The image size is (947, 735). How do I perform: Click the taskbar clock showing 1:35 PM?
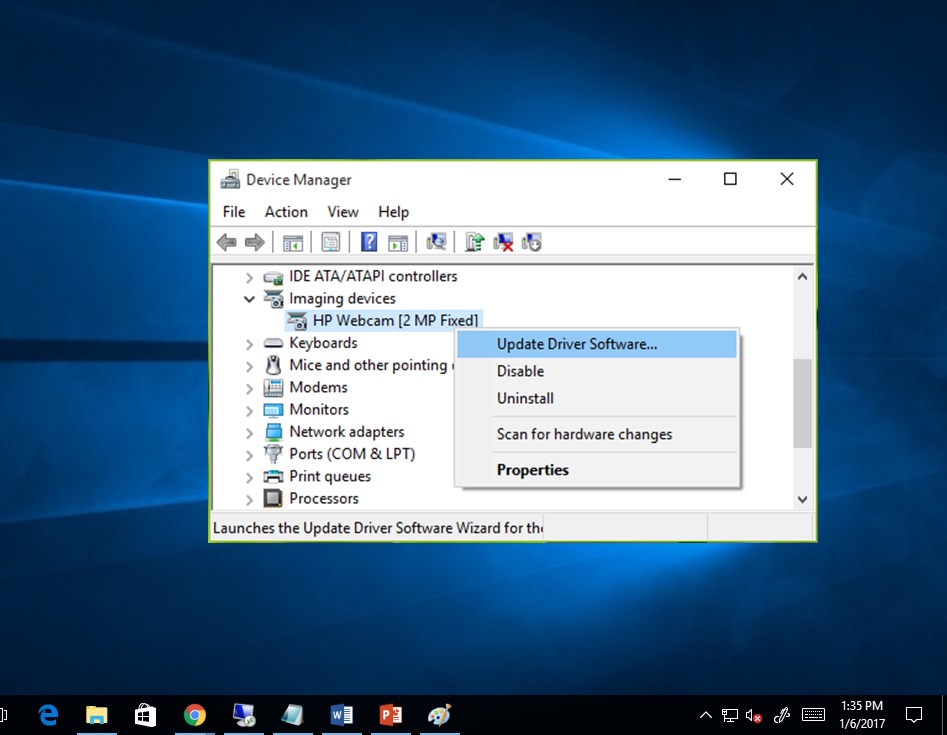tap(862, 714)
